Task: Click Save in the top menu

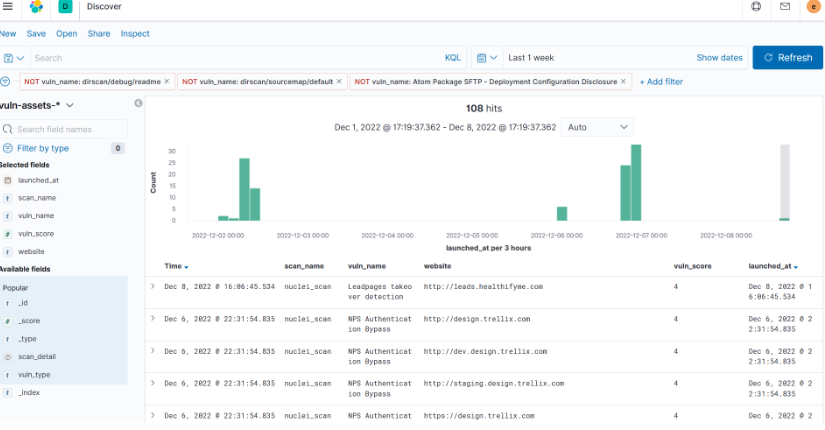Action: (36, 34)
